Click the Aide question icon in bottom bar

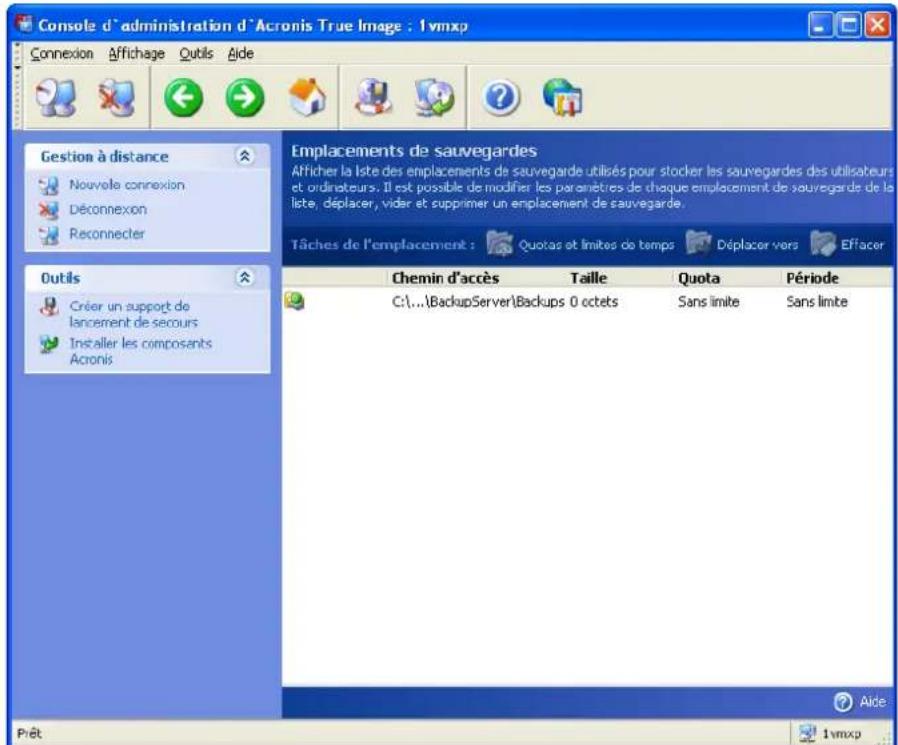click(x=842, y=702)
